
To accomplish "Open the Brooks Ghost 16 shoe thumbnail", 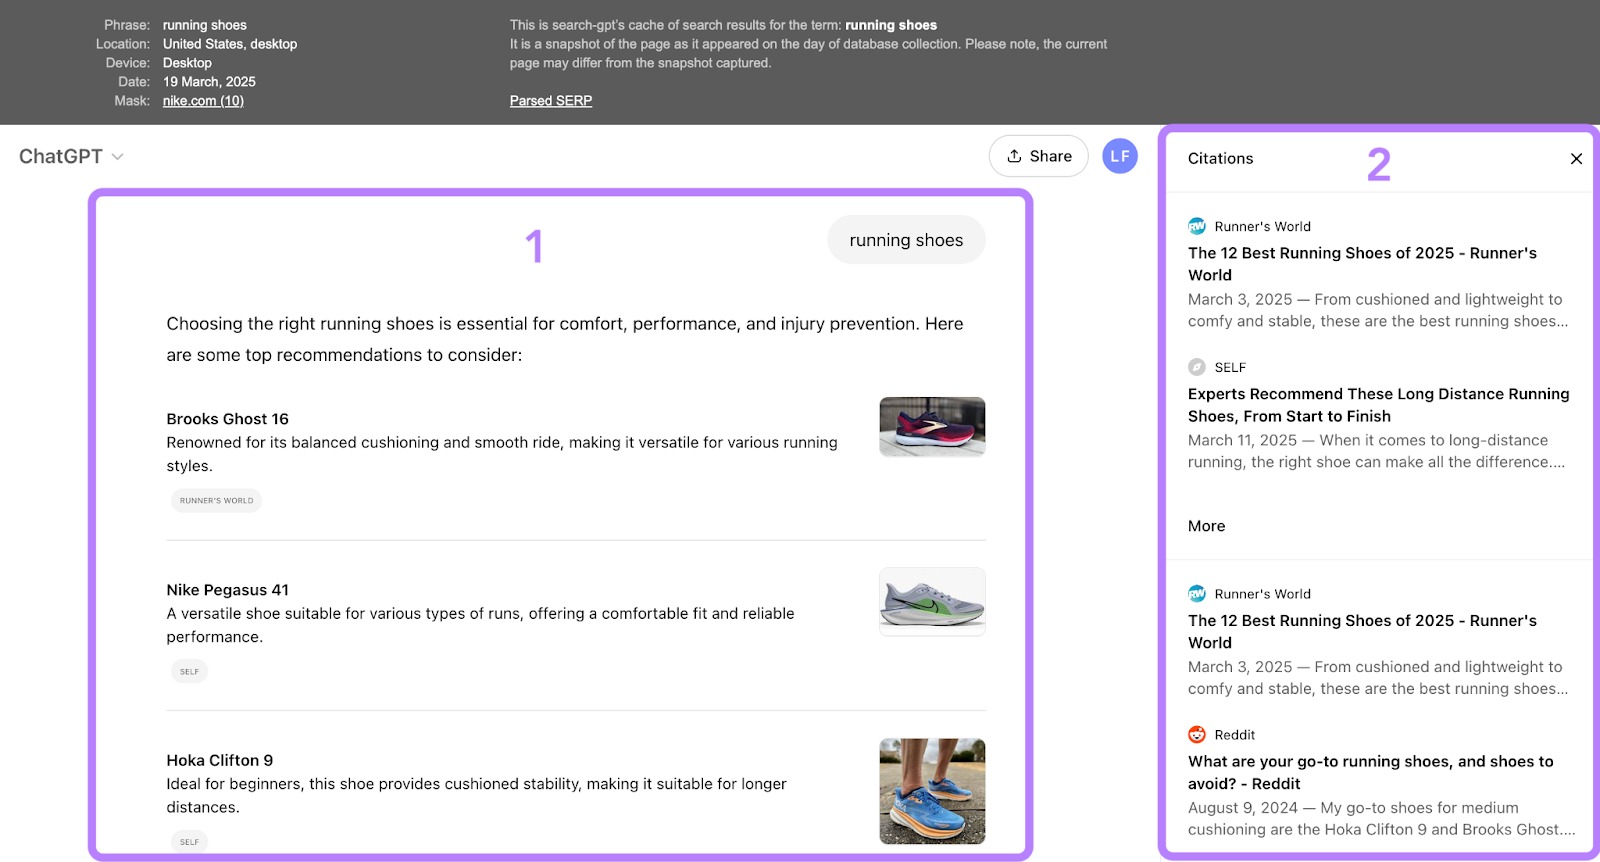I will pos(932,427).
